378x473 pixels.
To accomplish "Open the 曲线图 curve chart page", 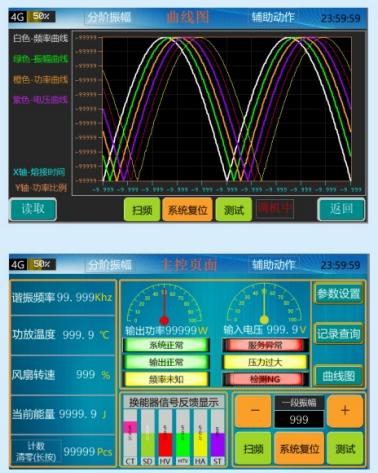I will coord(338,376).
